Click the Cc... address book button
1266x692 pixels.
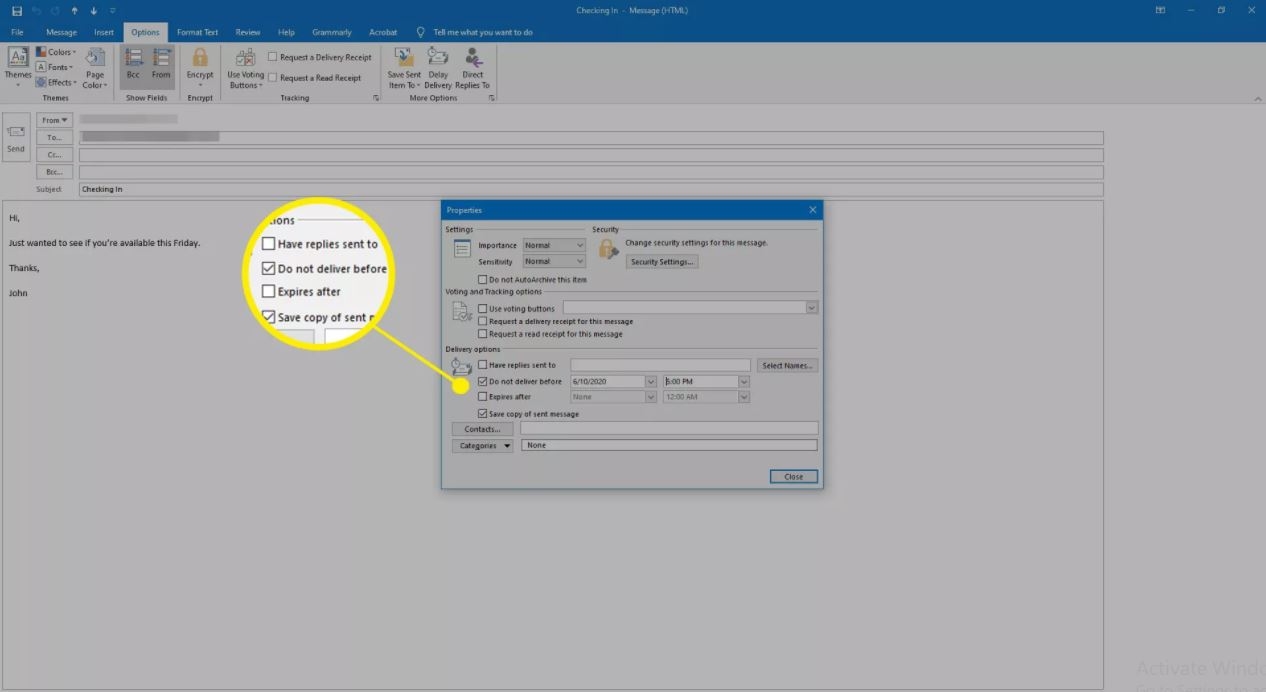[54, 155]
